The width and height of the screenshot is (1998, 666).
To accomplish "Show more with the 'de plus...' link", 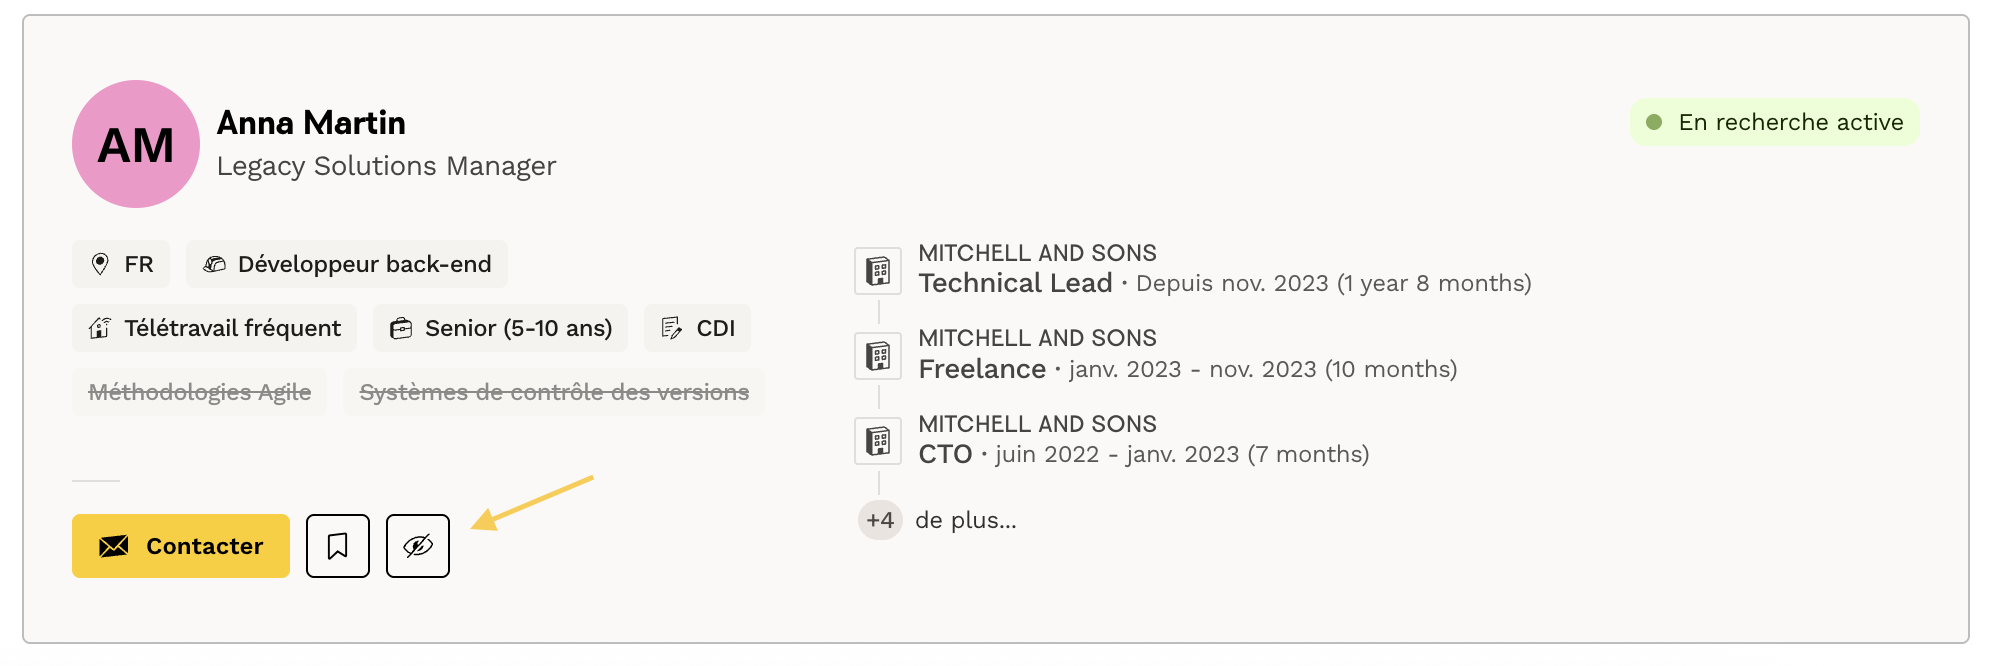I will 966,520.
